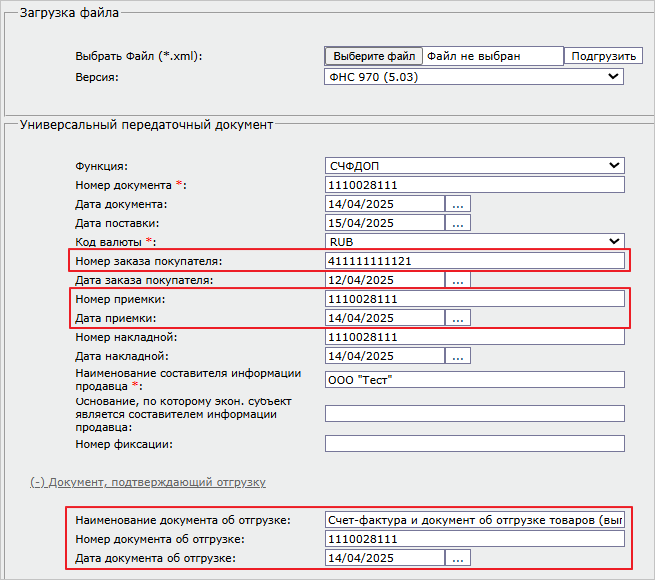Image resolution: width=655 pixels, height=580 pixels.
Task: Open the Код валюты dropdown
Action: tap(474, 242)
